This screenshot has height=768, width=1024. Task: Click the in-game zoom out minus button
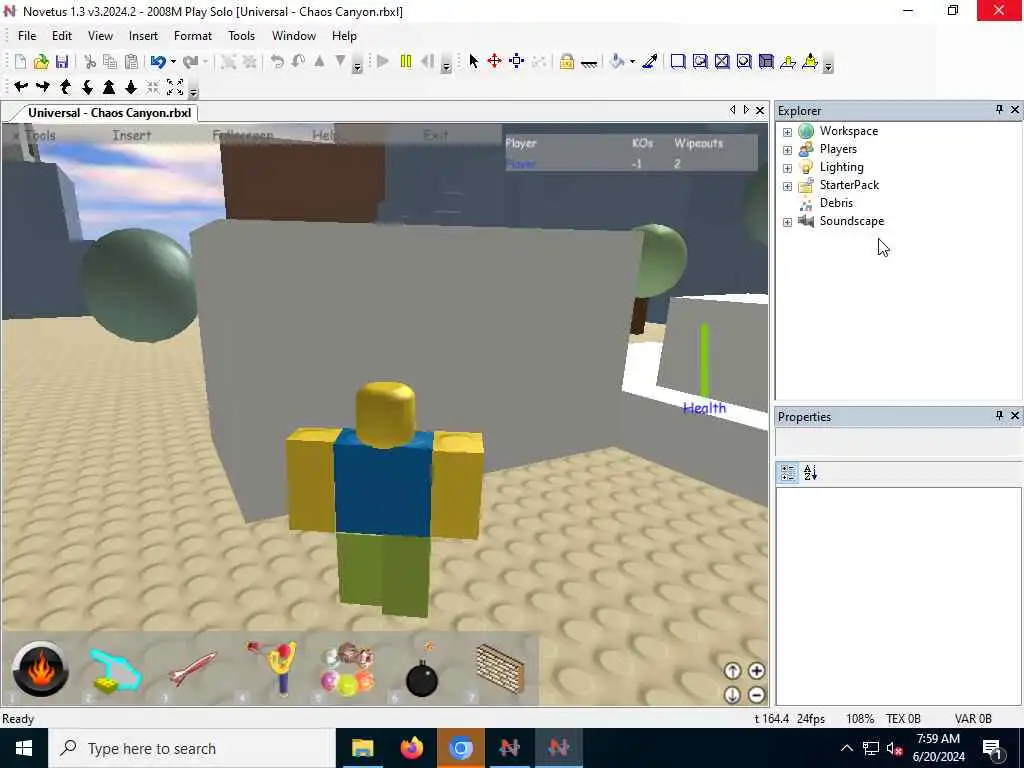[x=756, y=695]
